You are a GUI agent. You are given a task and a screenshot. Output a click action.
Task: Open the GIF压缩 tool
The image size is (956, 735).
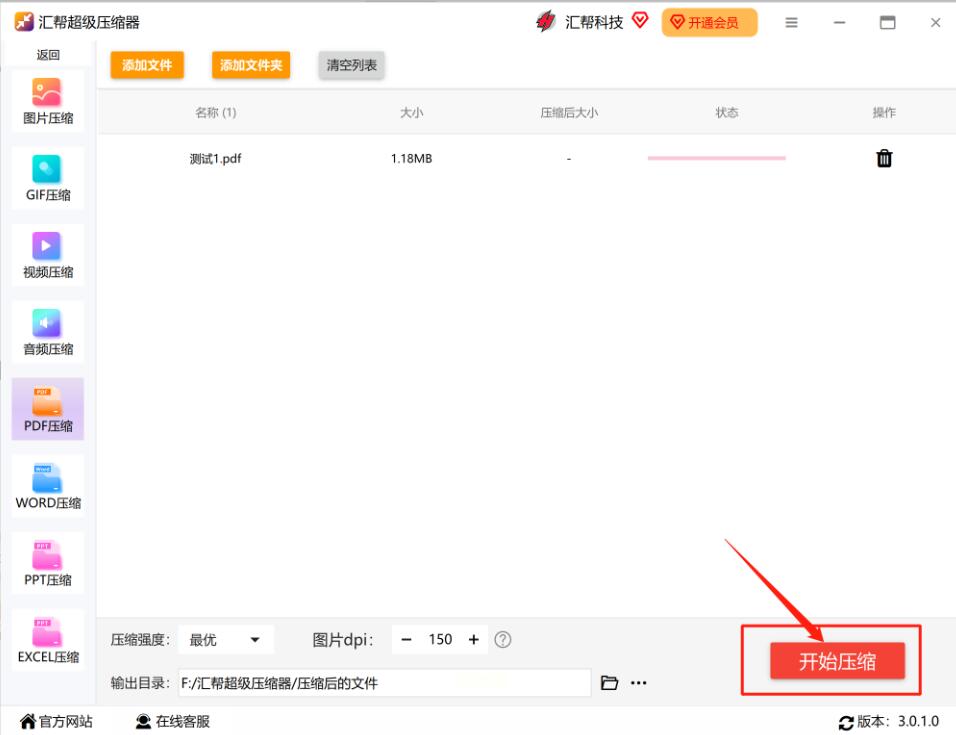coord(48,178)
